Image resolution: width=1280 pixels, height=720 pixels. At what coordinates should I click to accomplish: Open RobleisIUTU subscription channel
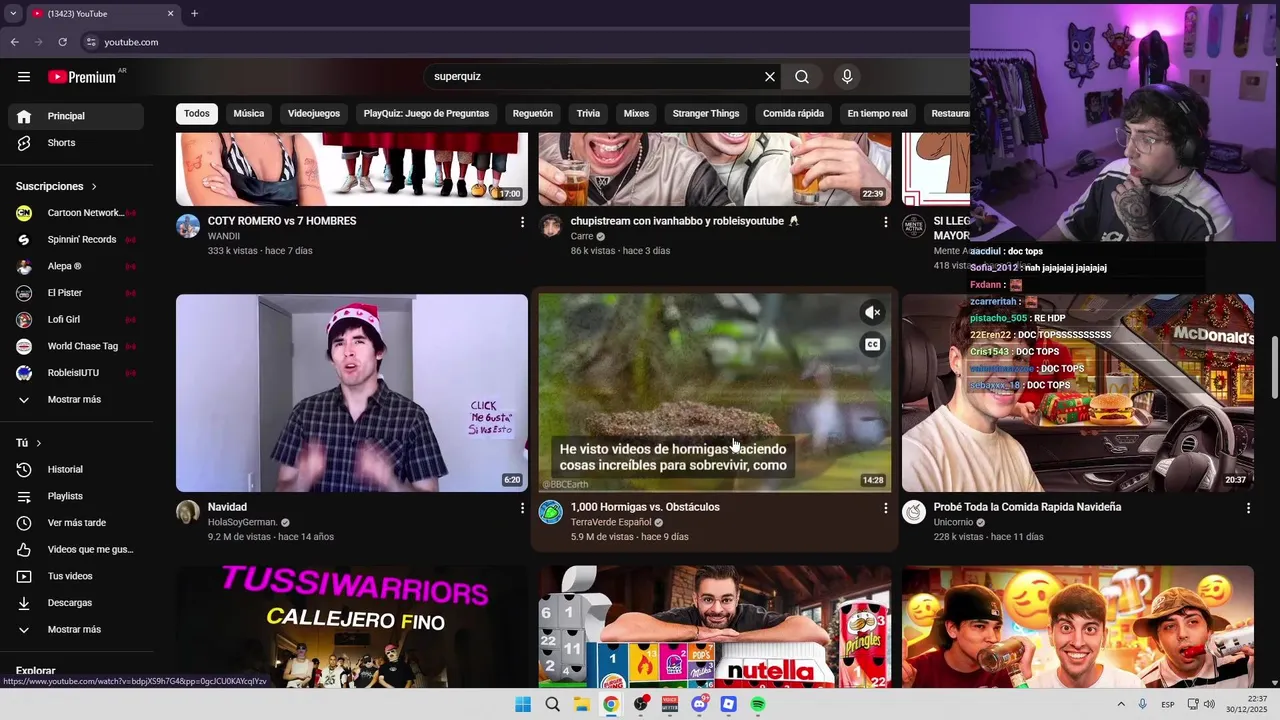[76, 373]
